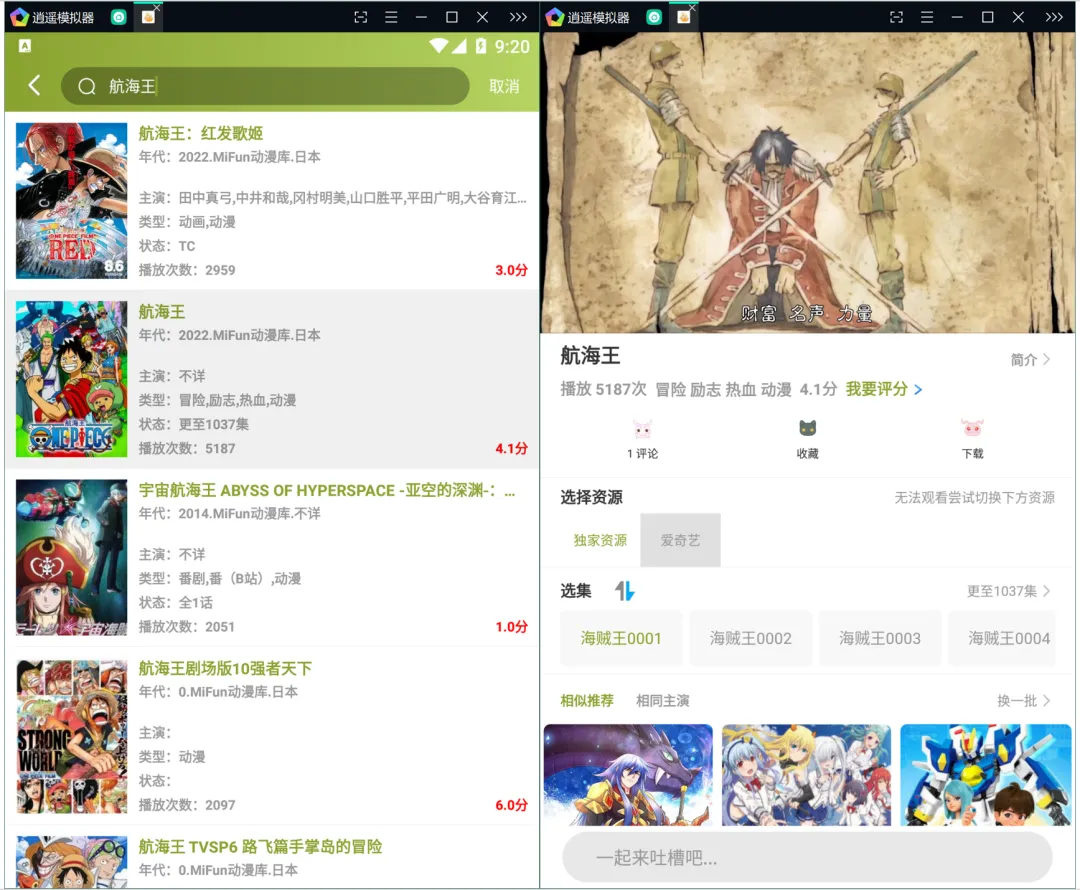Viewport: 1080px width, 890px height.
Task: Focus the 一起来吐槽吧 comment input
Action: coord(807,858)
